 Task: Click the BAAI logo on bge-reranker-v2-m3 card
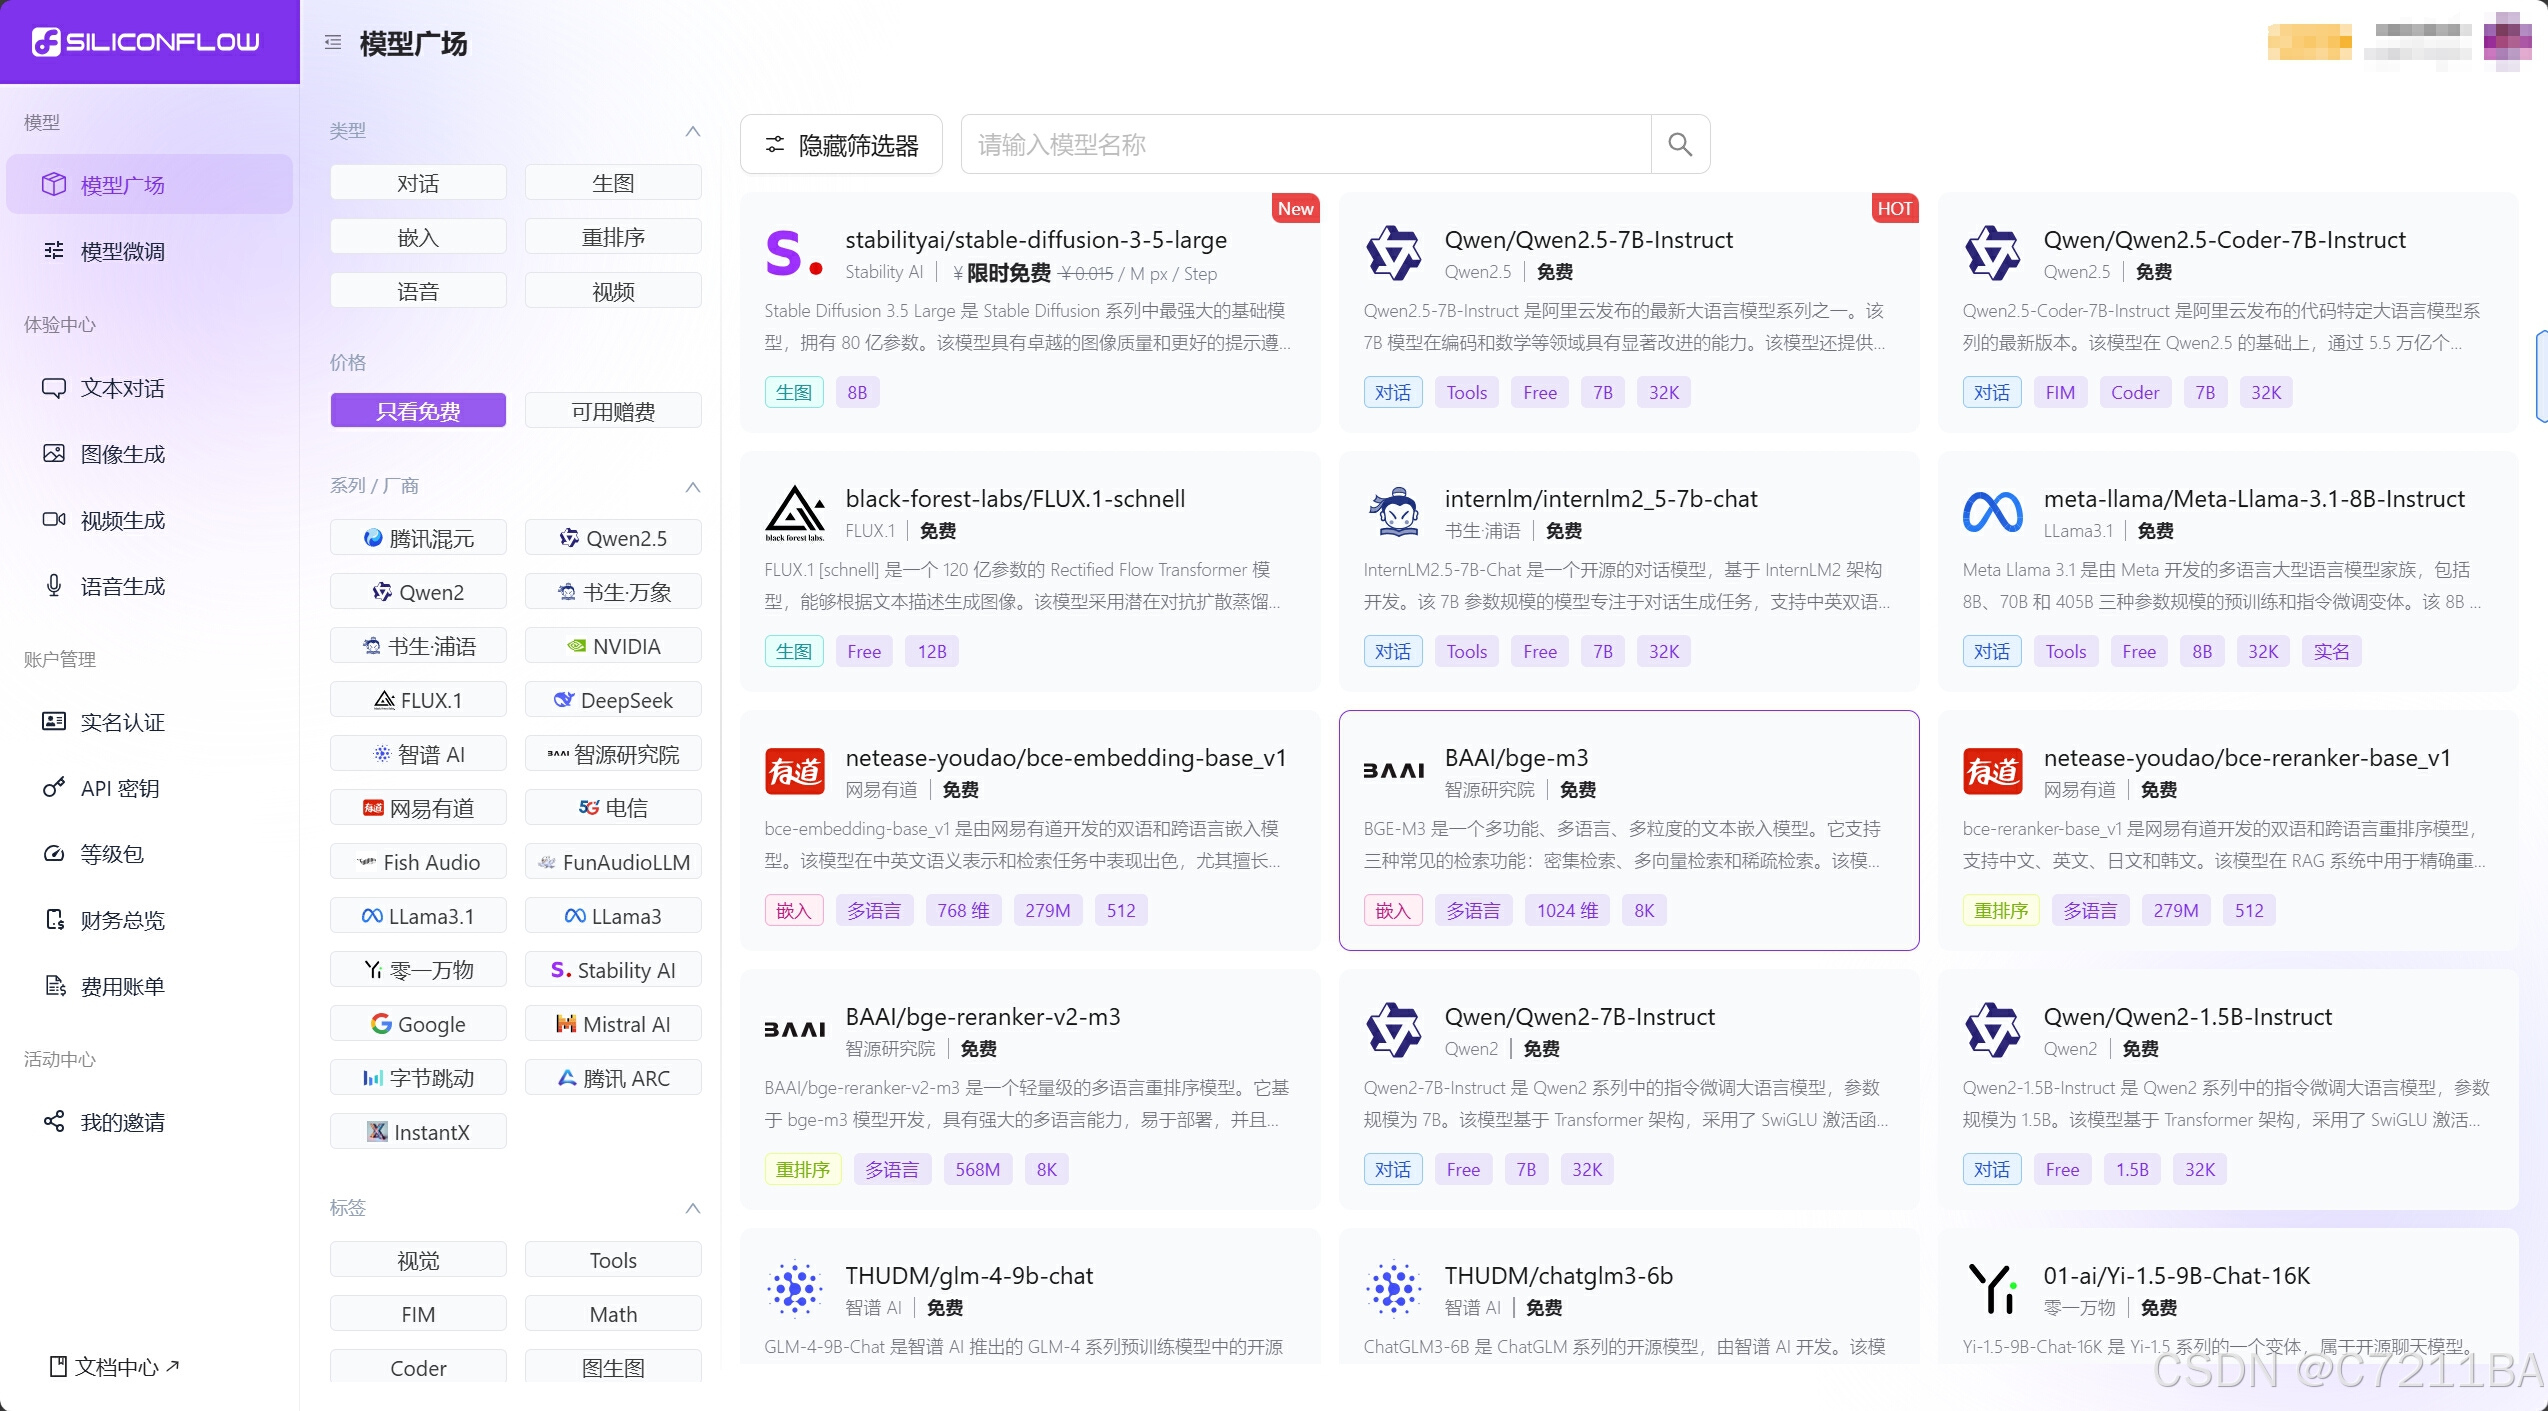pos(795,1030)
